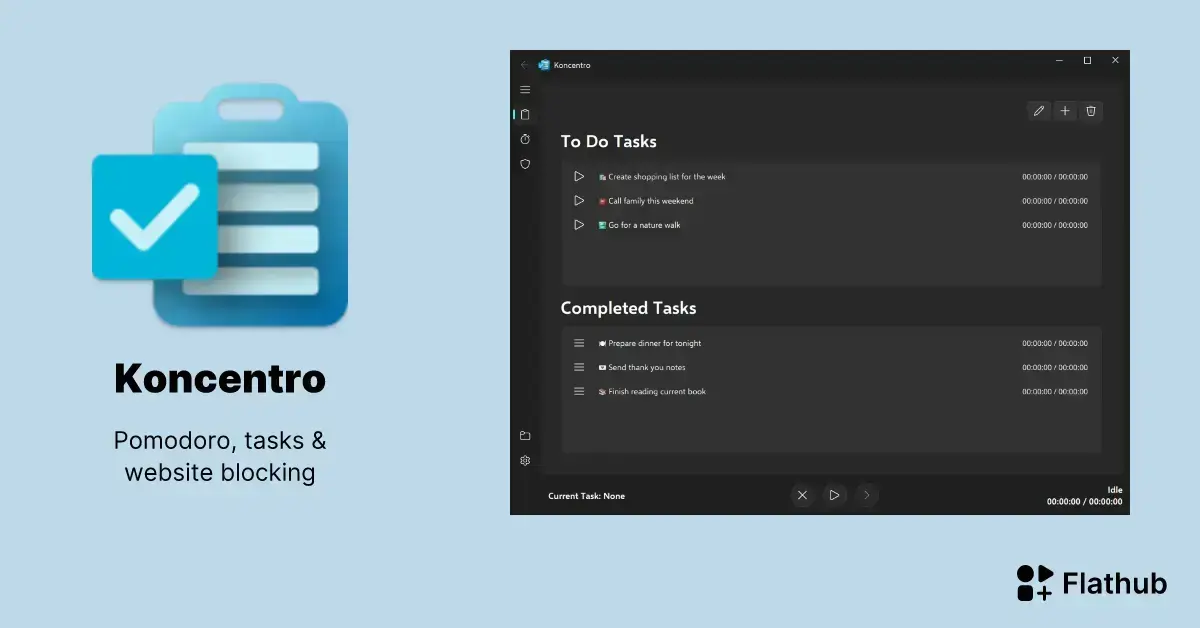Screen dimensions: 1200x628
Task: Click the handle icon beside 'Prepare dinner for tonight'
Action: click(x=579, y=343)
